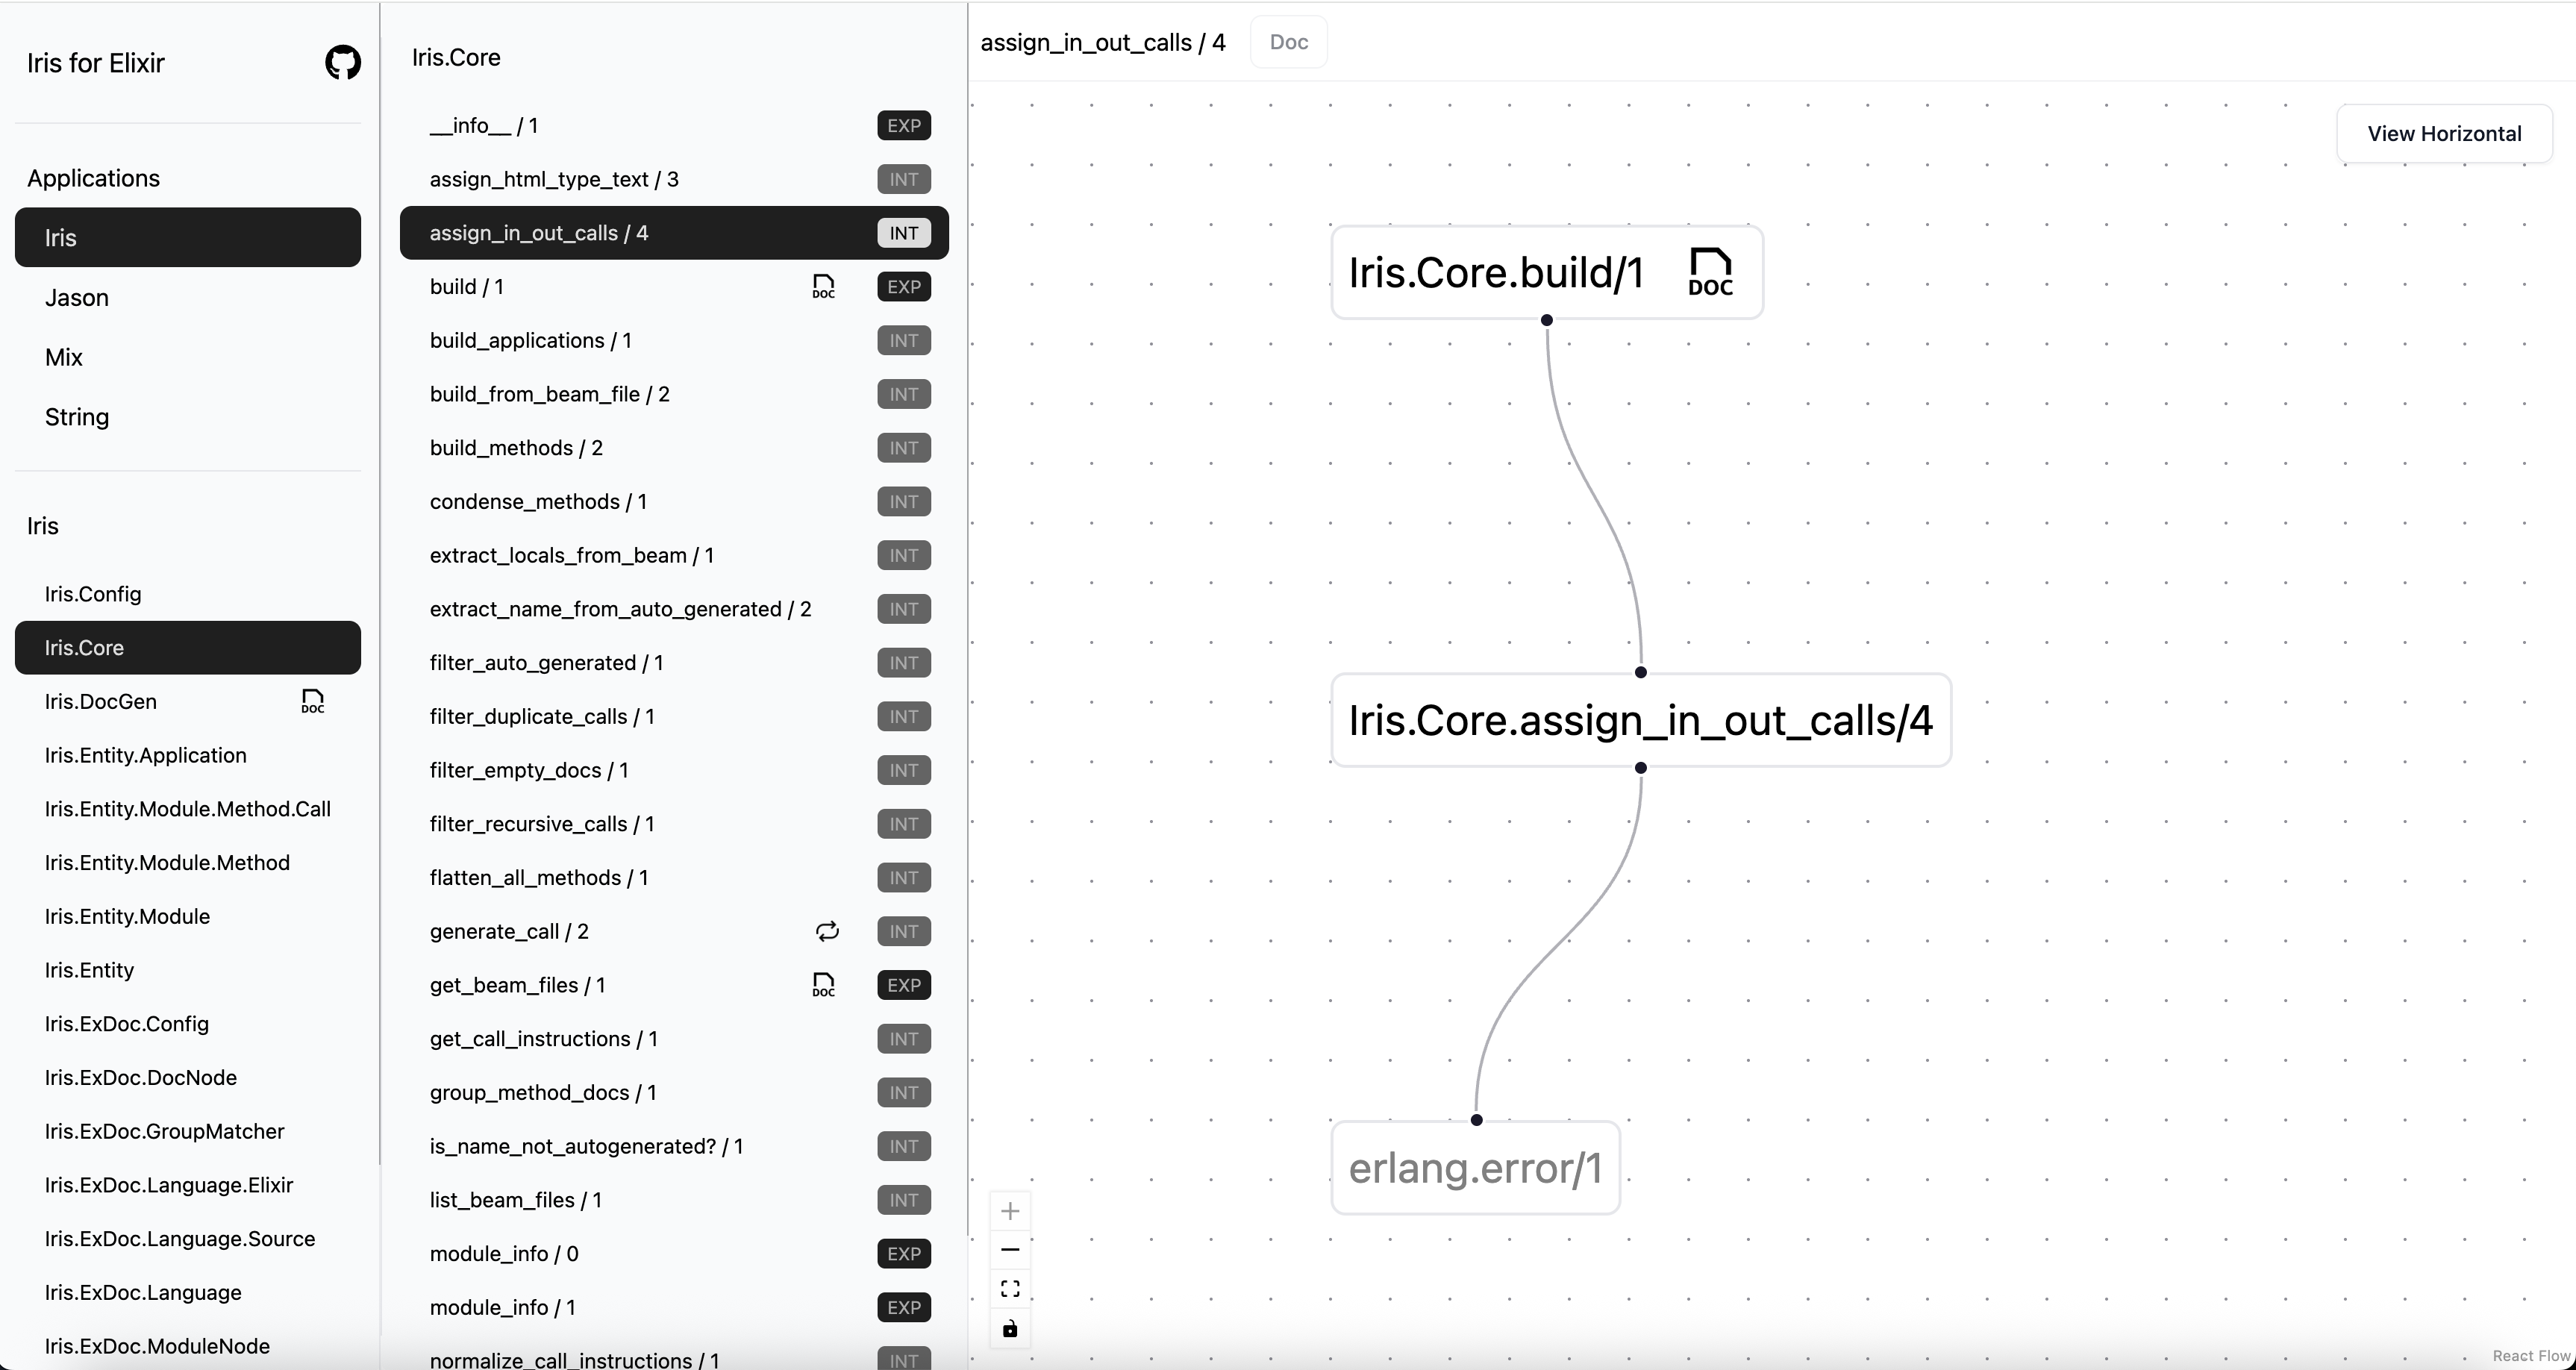Click the recursive loop icon on generate_call
The image size is (2576, 1370).
pyautogui.click(x=827, y=931)
